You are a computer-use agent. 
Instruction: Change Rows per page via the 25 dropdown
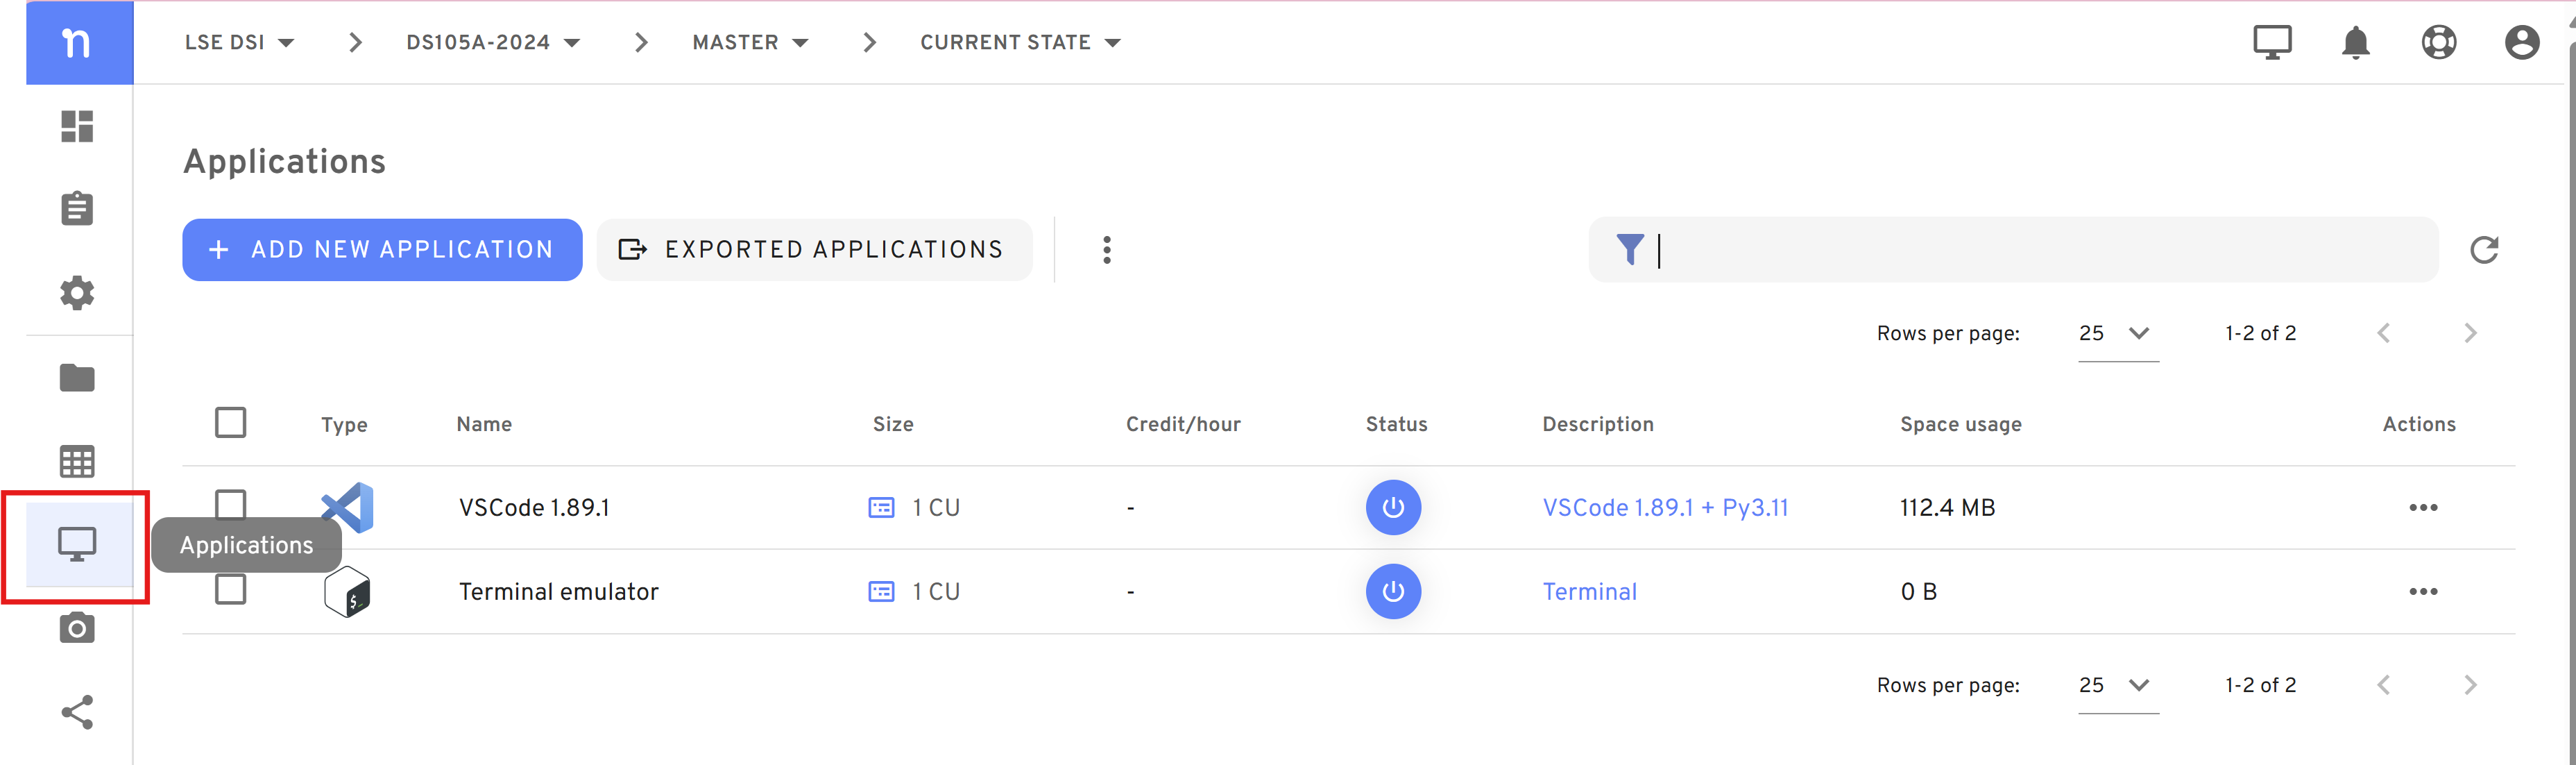(2116, 333)
